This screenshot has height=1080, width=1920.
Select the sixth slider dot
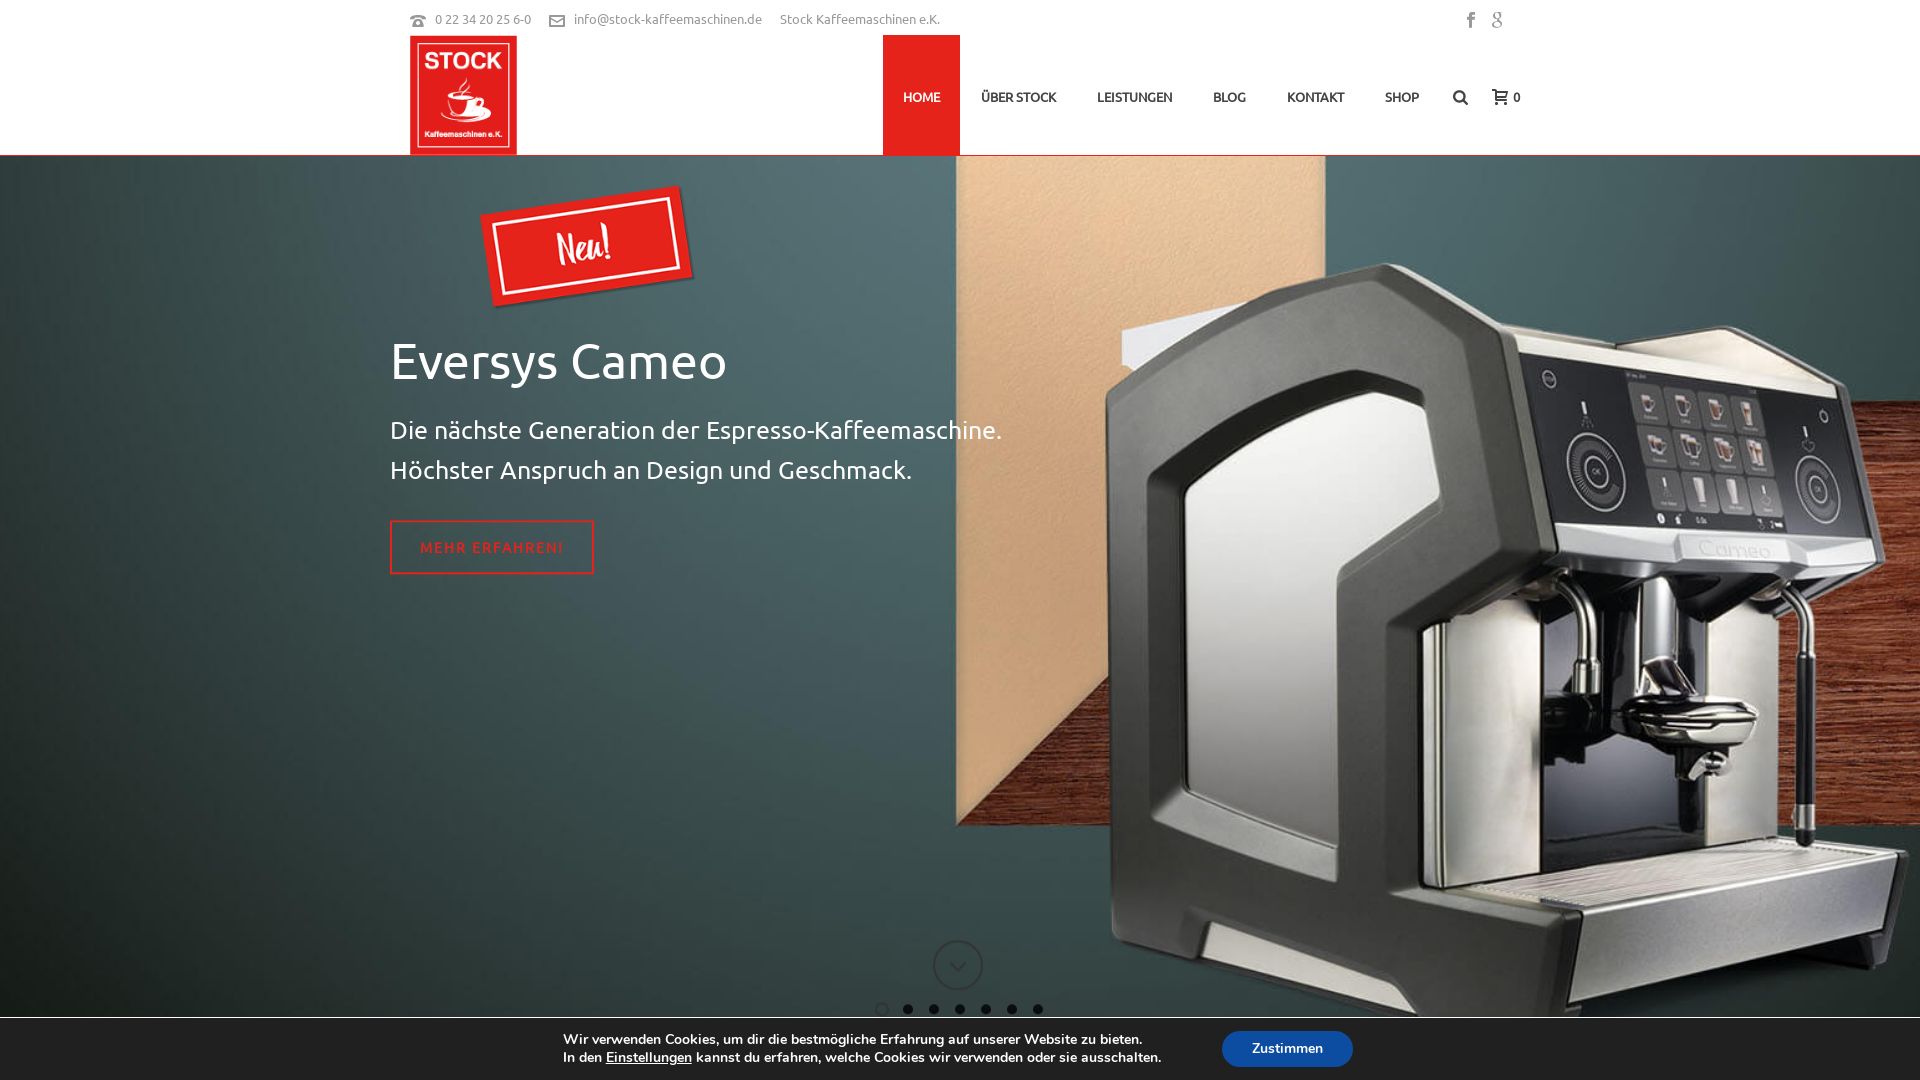click(1012, 1009)
